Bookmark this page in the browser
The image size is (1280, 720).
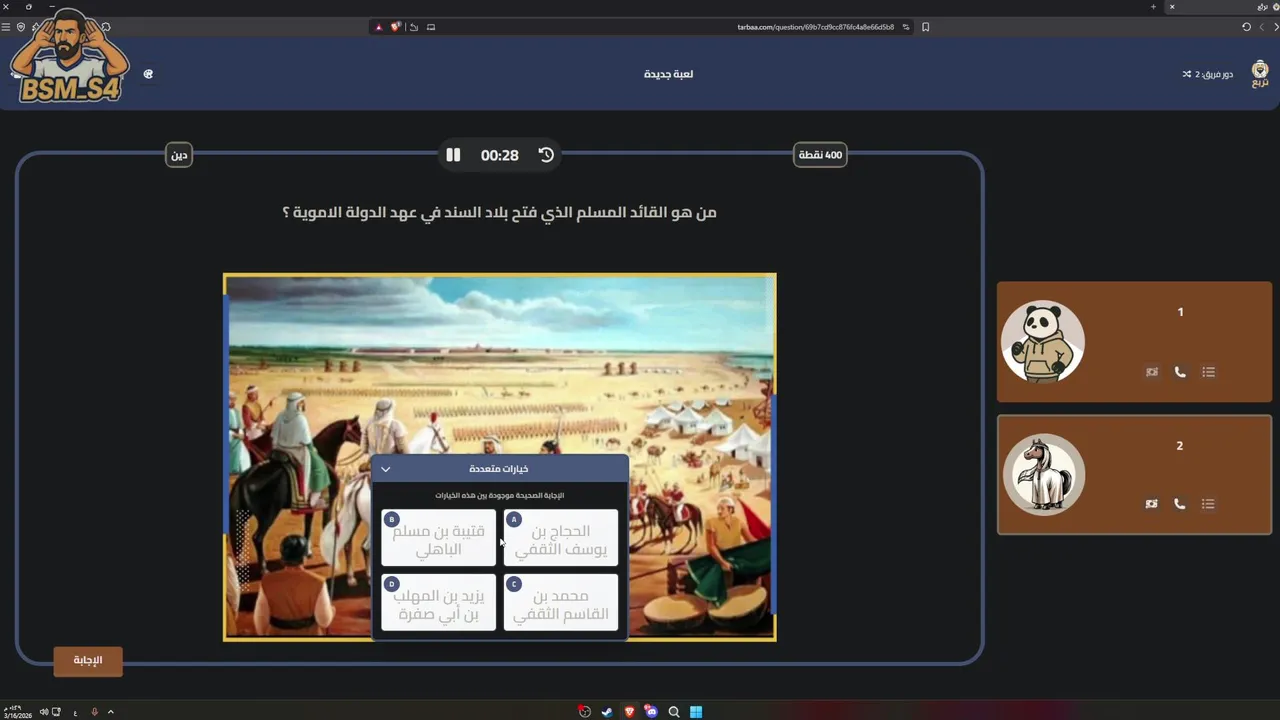925,27
